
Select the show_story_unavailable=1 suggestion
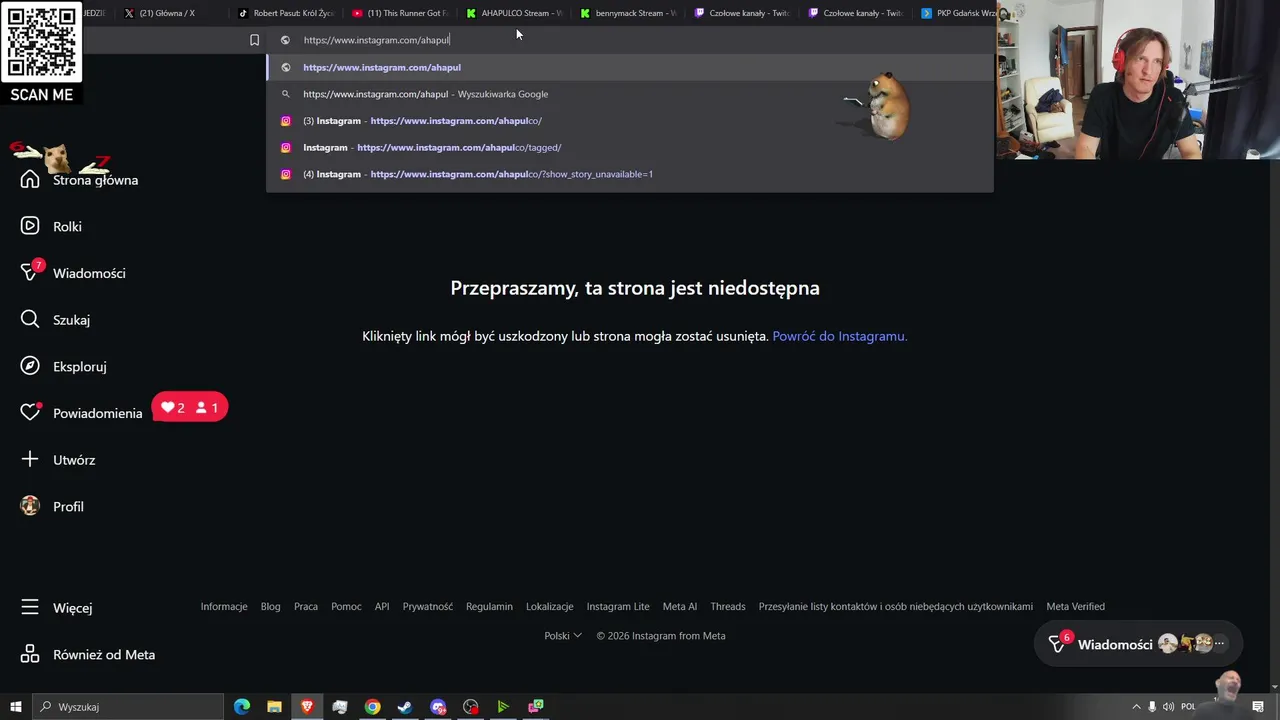630,174
